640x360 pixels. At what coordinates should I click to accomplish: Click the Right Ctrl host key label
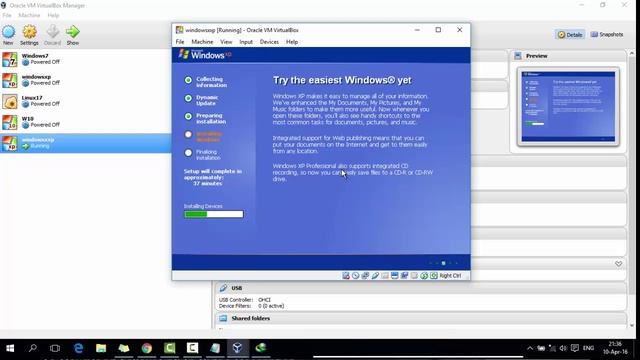[x=450, y=276]
